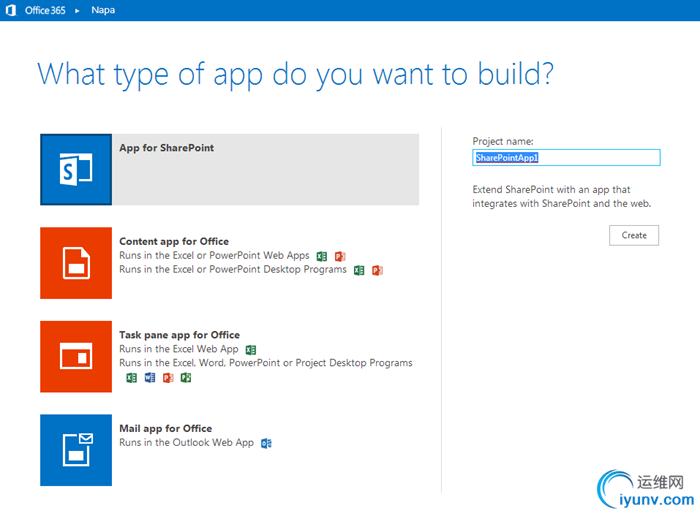
Task: Click the Project name text field
Action: [566, 158]
